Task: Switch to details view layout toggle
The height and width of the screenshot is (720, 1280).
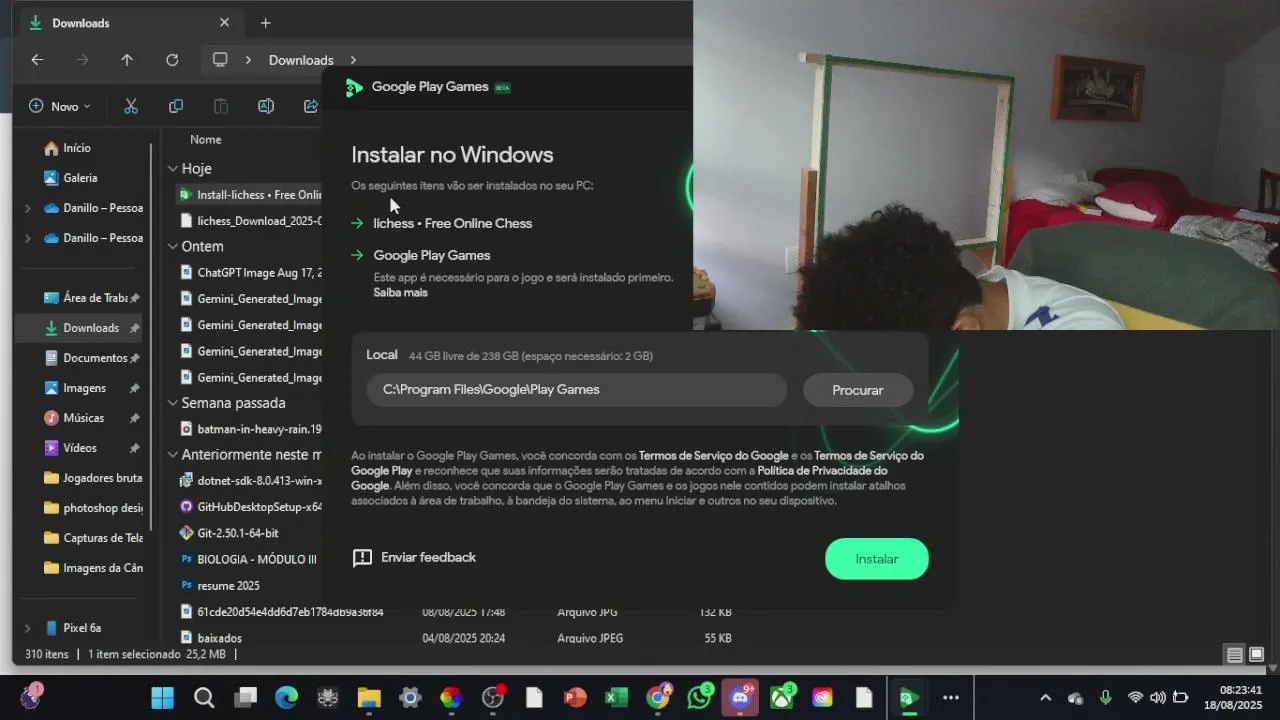Action: (x=1235, y=655)
